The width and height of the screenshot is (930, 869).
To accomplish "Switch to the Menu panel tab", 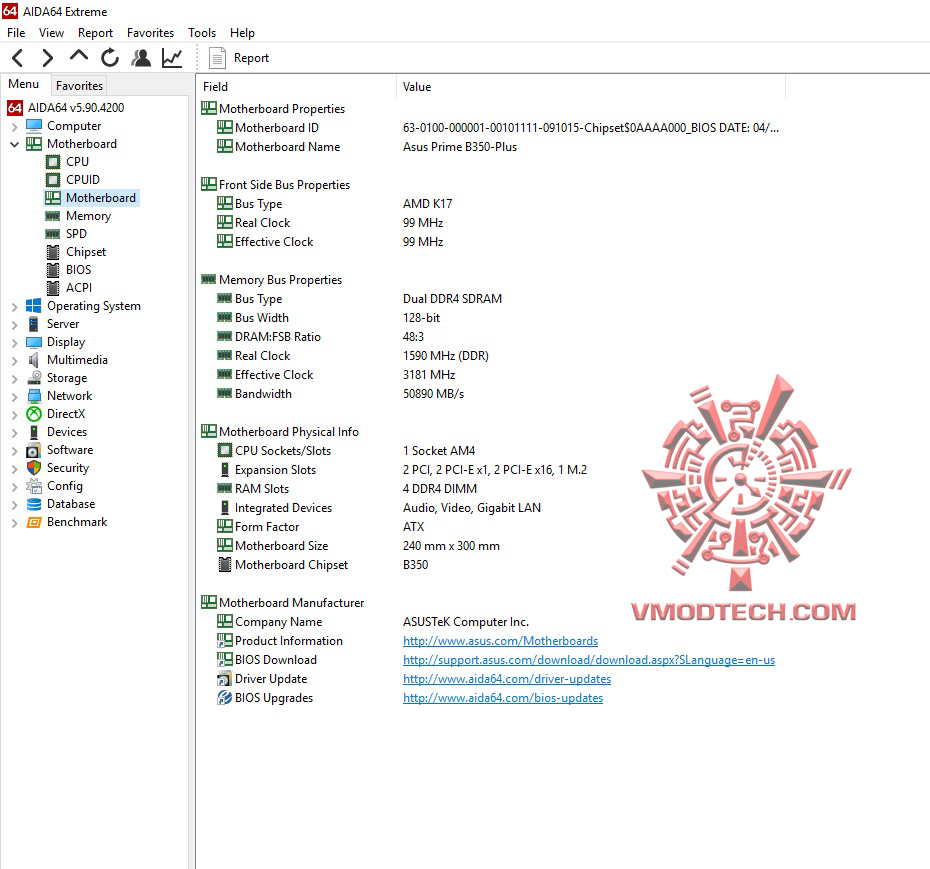I will [x=24, y=84].
